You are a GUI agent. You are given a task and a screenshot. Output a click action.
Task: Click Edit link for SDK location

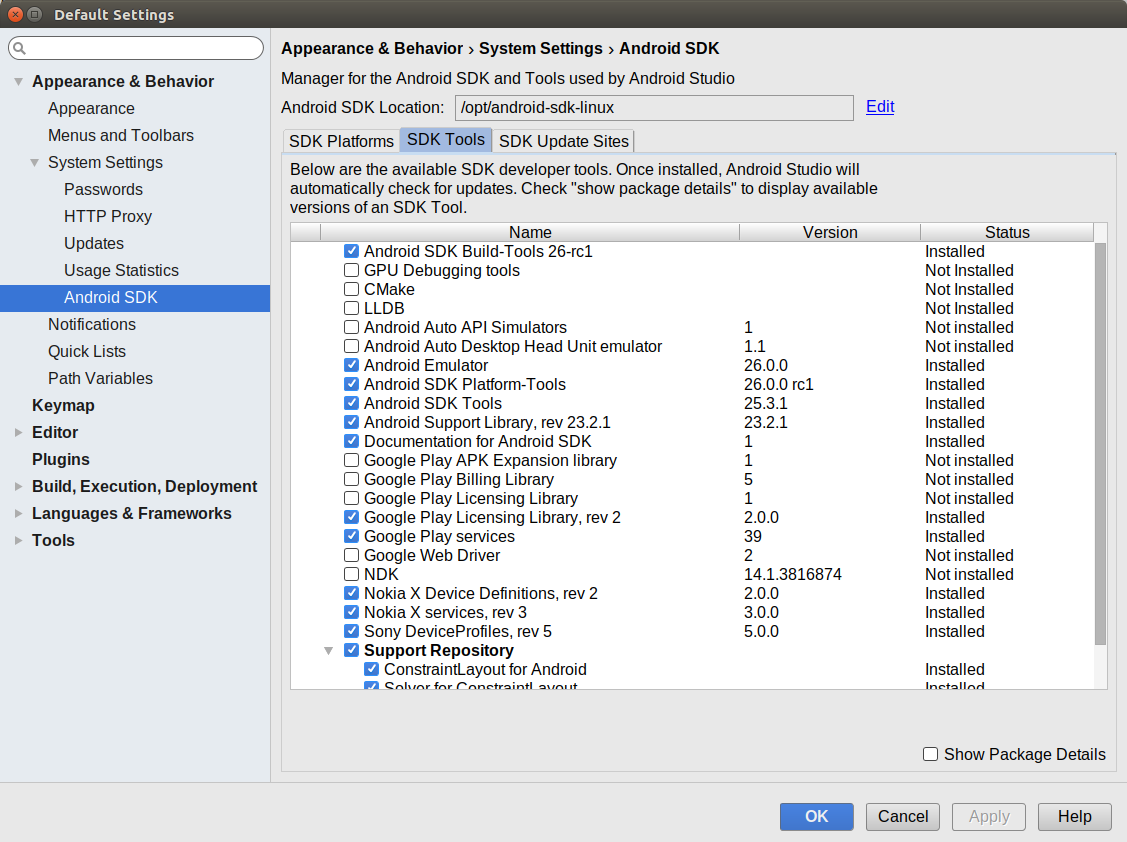point(880,106)
